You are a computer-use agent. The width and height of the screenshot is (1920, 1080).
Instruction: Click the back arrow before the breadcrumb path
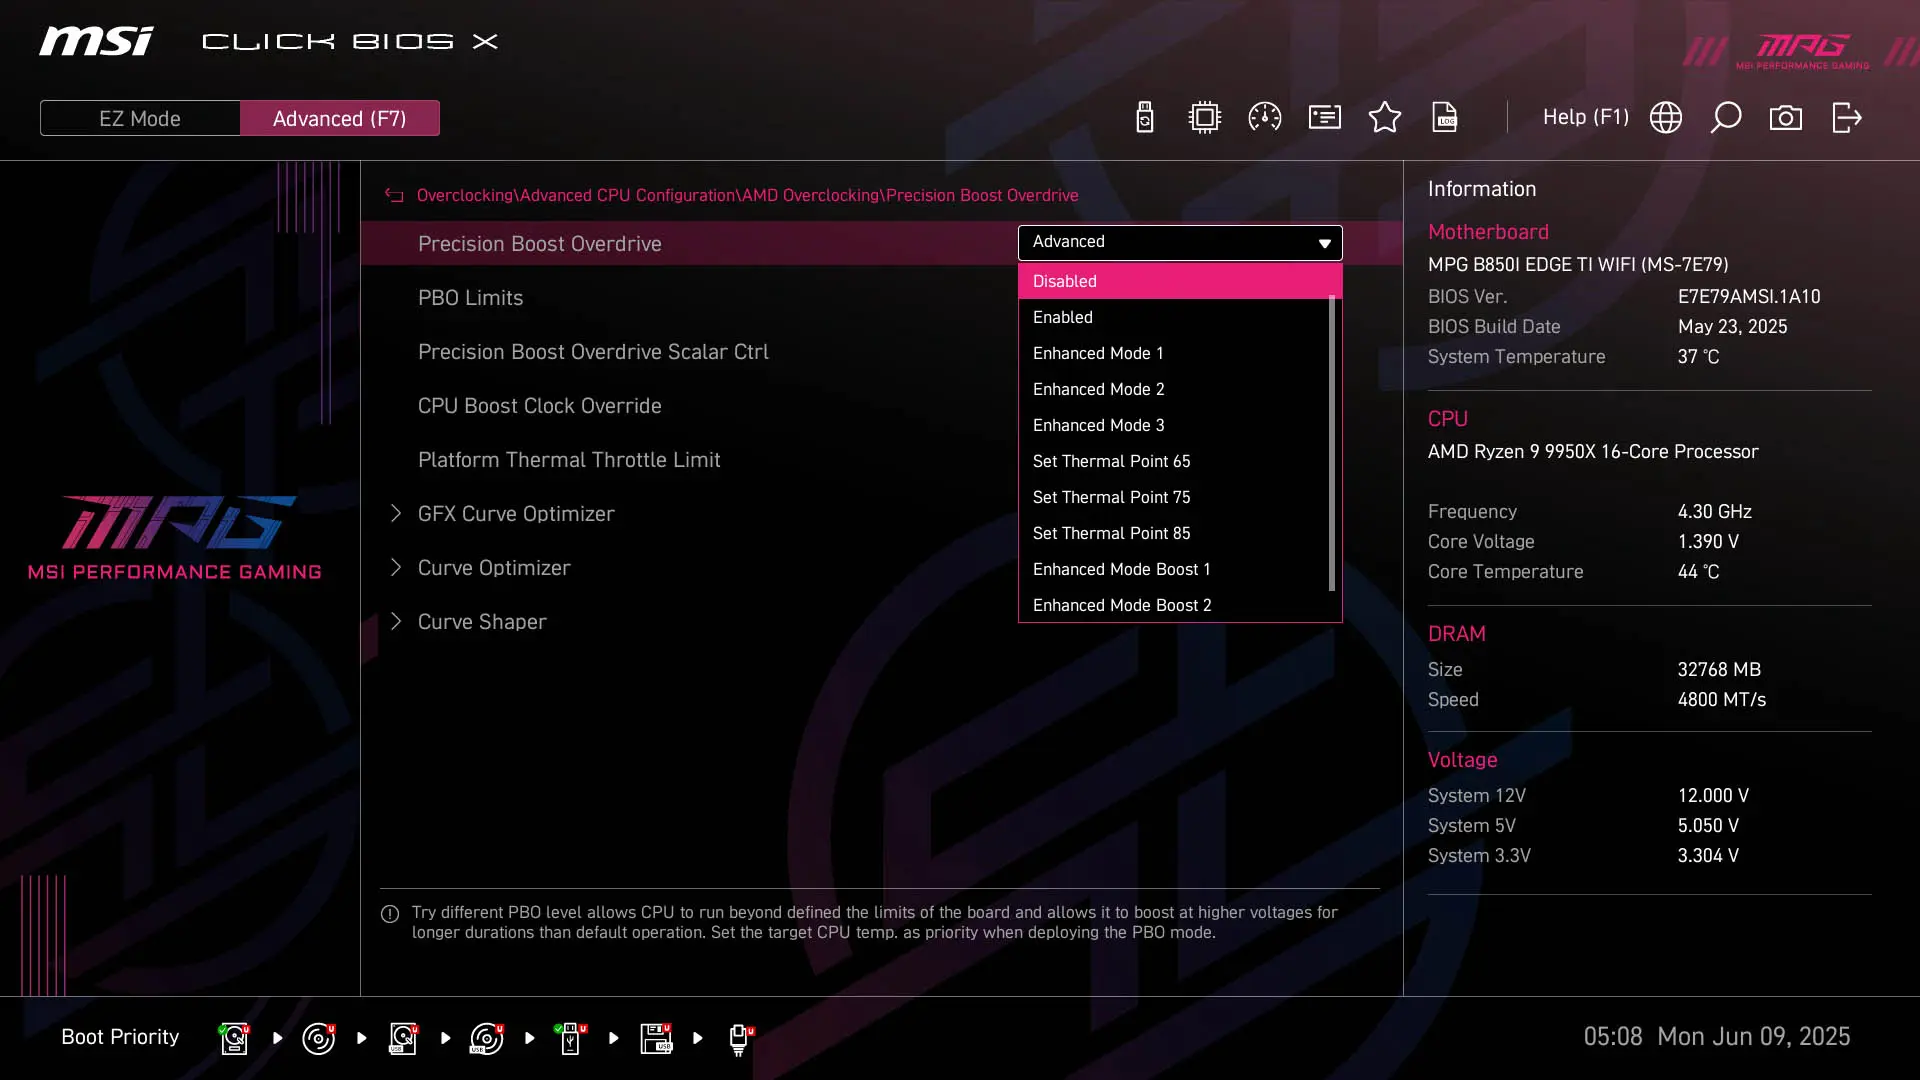click(x=394, y=195)
